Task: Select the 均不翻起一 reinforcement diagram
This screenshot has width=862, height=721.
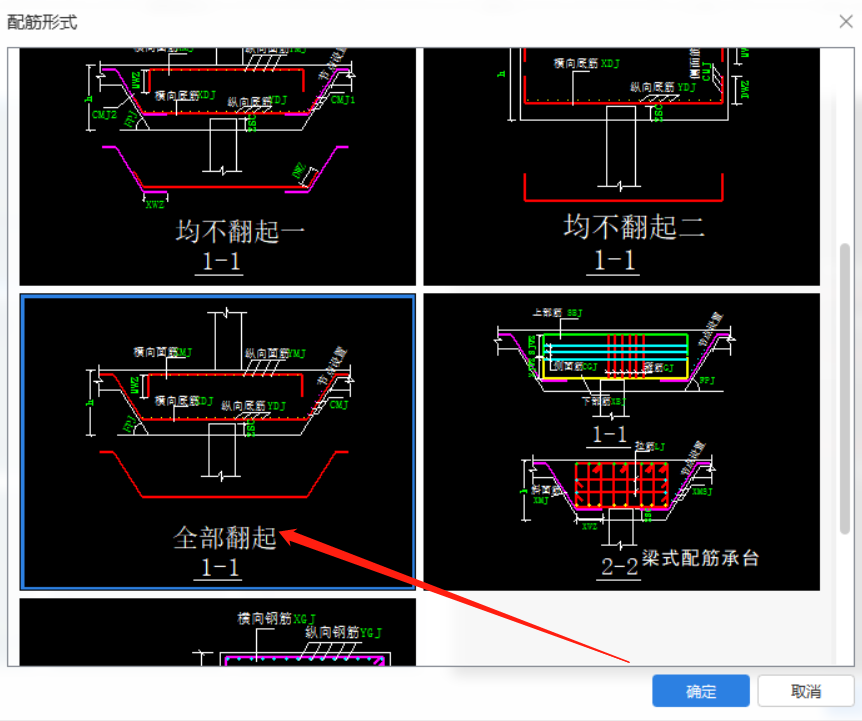Action: point(218,167)
